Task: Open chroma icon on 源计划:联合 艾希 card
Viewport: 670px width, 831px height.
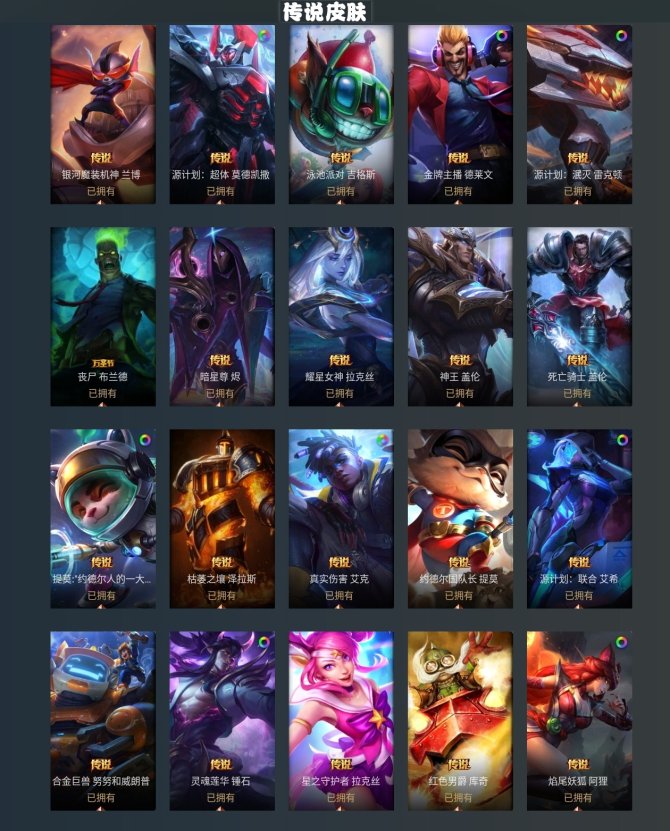Action: pos(622,440)
